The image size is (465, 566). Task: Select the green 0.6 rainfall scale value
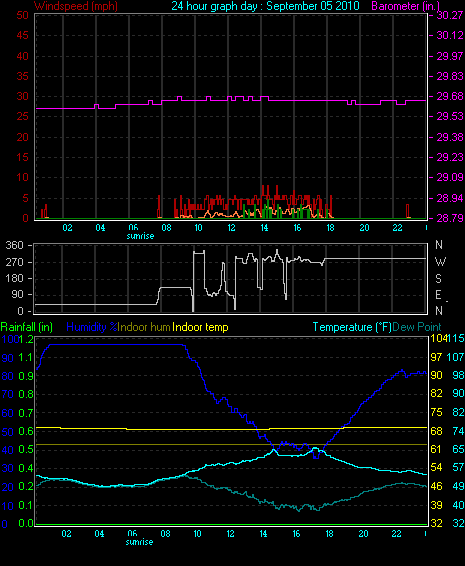pyautogui.click(x=26, y=431)
